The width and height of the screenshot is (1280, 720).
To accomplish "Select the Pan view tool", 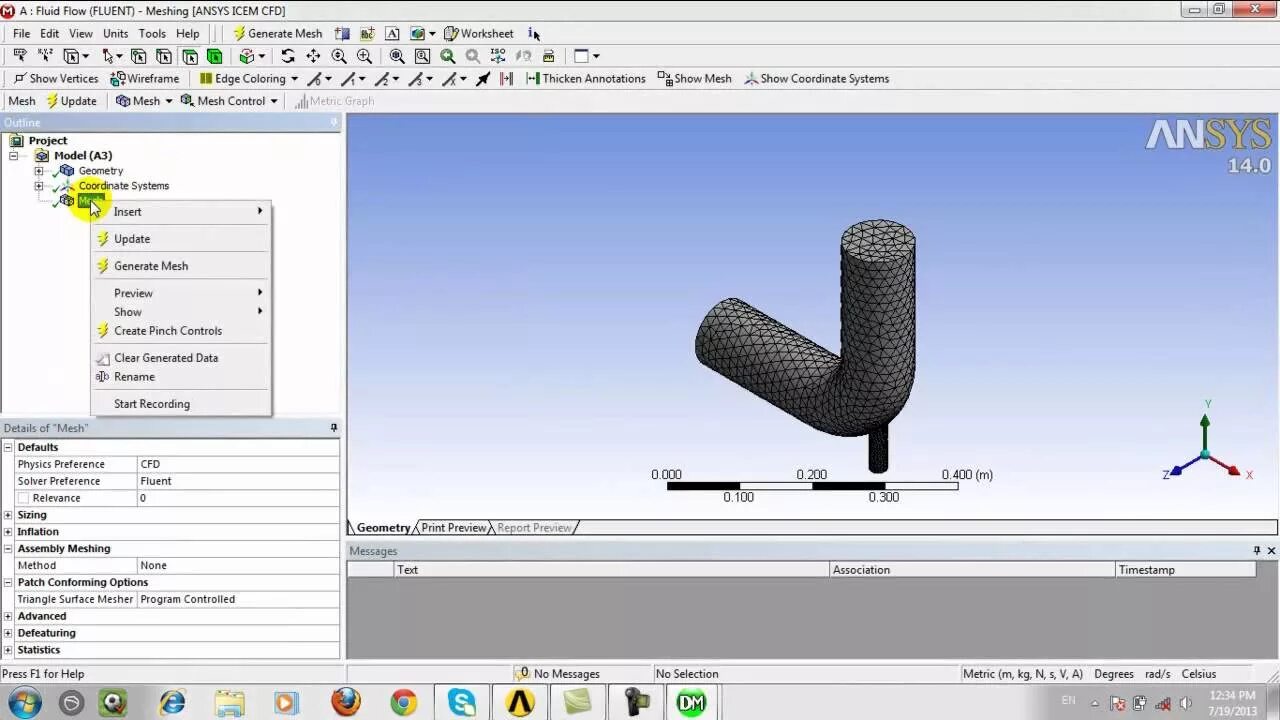I will pyautogui.click(x=313, y=56).
